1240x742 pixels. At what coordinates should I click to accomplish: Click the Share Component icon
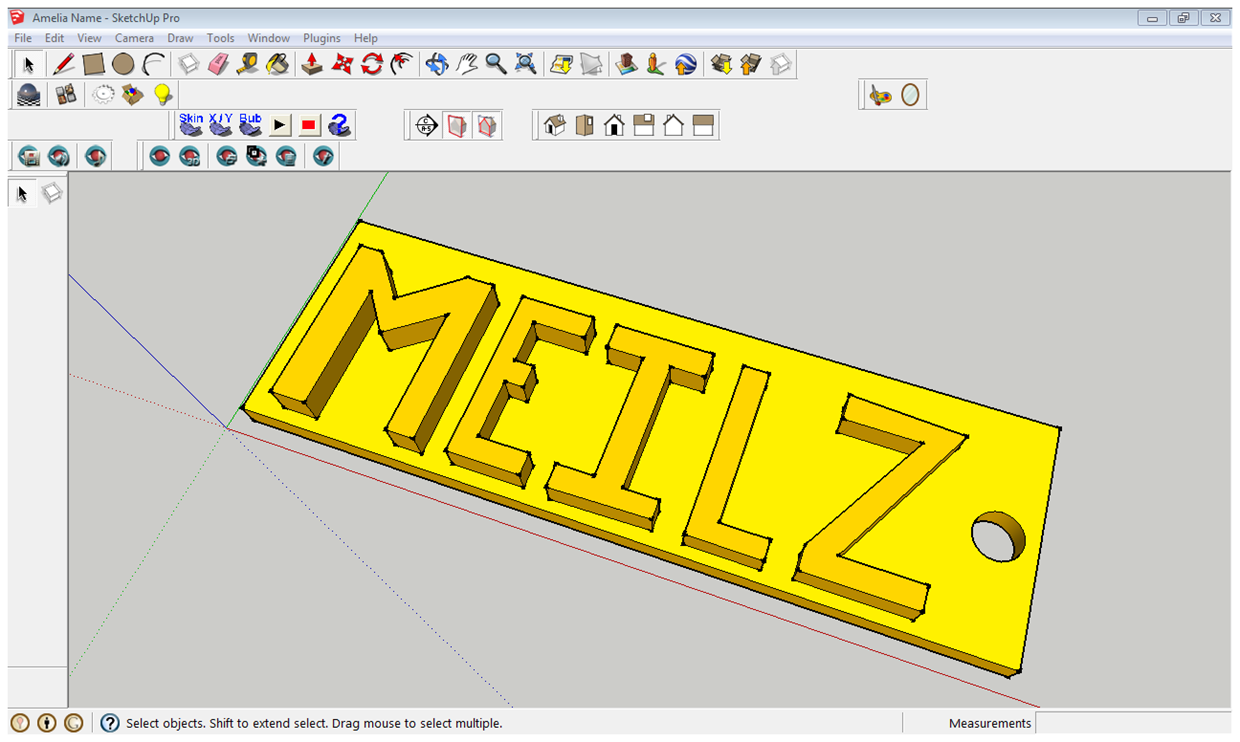[x=780, y=64]
